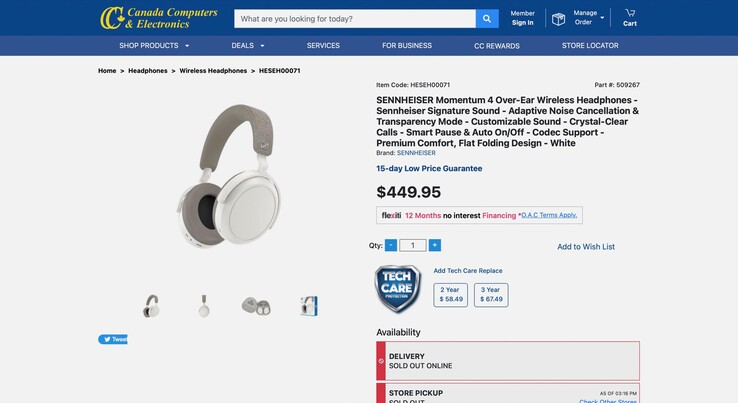Select the ear cushions thumbnail image

(x=256, y=306)
